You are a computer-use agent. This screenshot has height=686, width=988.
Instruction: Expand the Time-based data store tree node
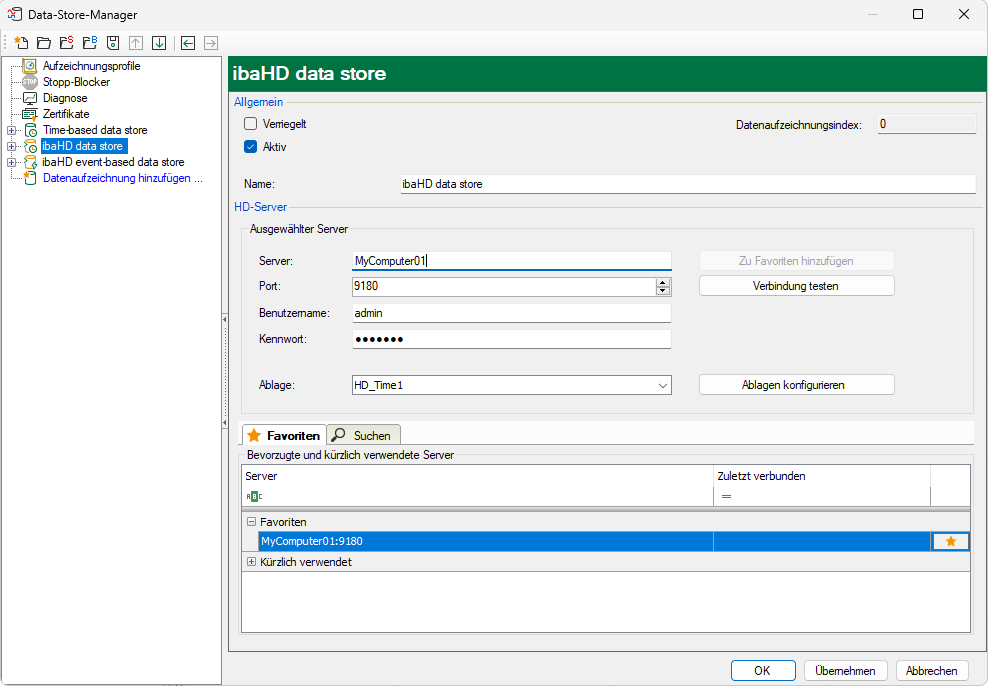11,130
